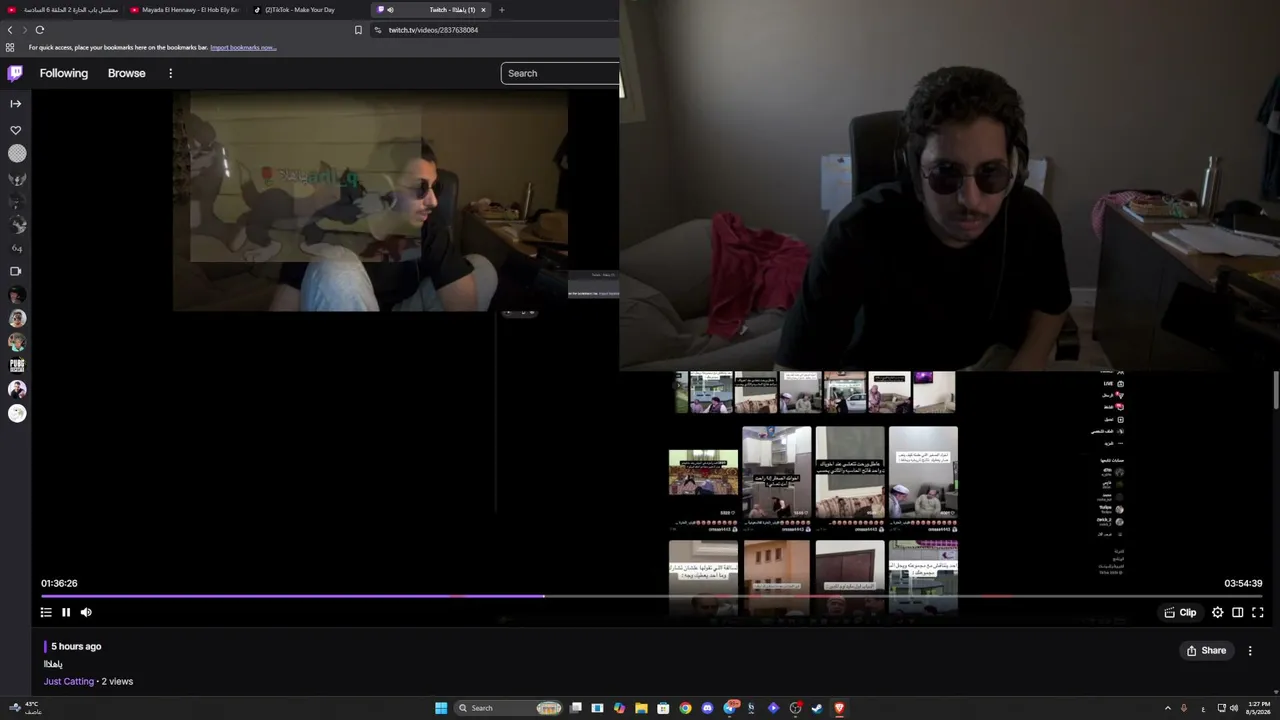Click the URL twitch.tv/videos address bar
Viewport: 1280px width, 720px height.
click(433, 30)
